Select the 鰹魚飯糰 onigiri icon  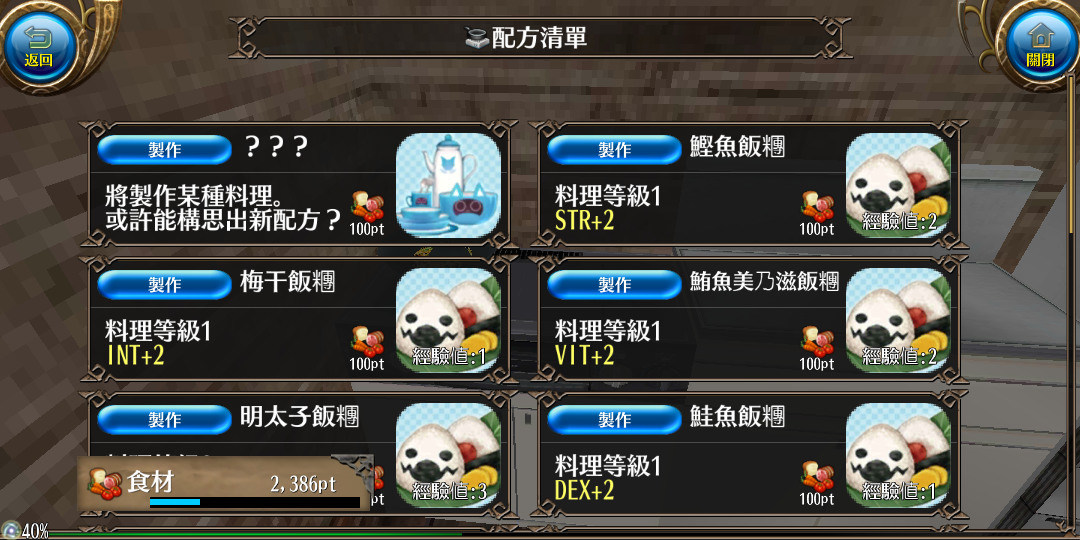pyautogui.click(x=897, y=185)
